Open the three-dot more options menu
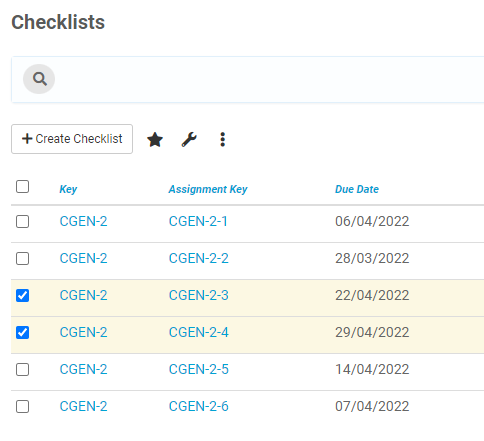Image resolution: width=484 pixels, height=441 pixels. (x=223, y=139)
